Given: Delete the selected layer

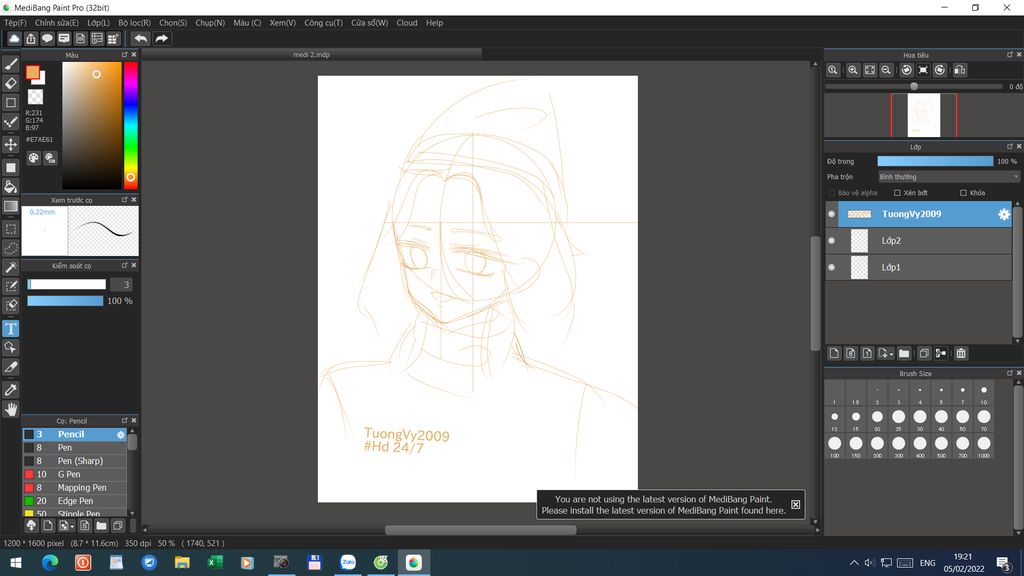Looking at the screenshot, I should click(x=961, y=353).
